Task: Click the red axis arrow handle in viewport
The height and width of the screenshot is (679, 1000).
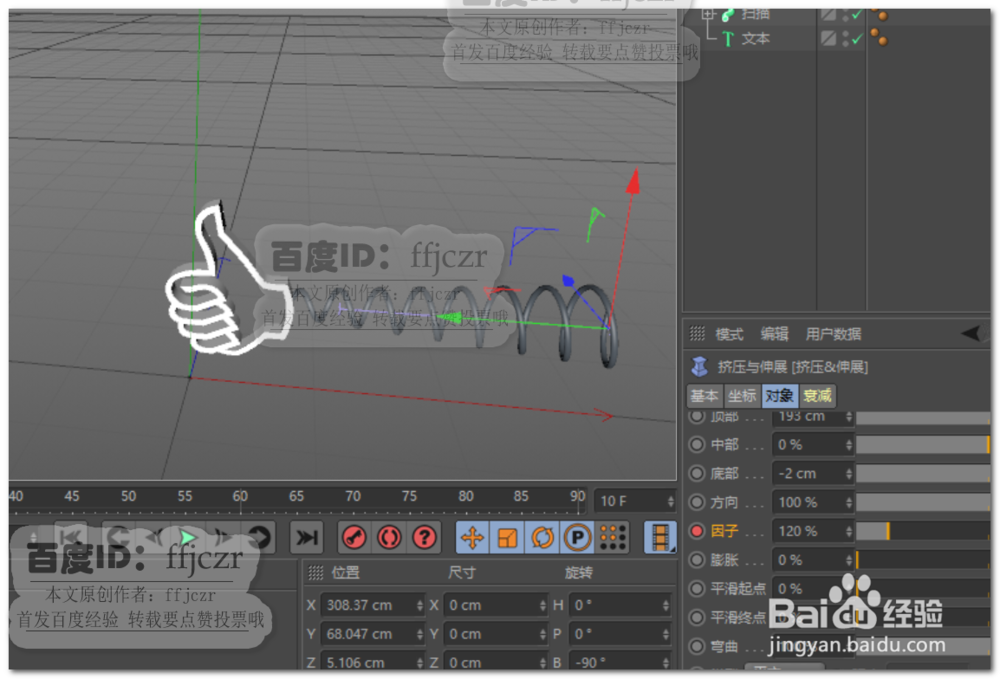Action: tap(633, 181)
